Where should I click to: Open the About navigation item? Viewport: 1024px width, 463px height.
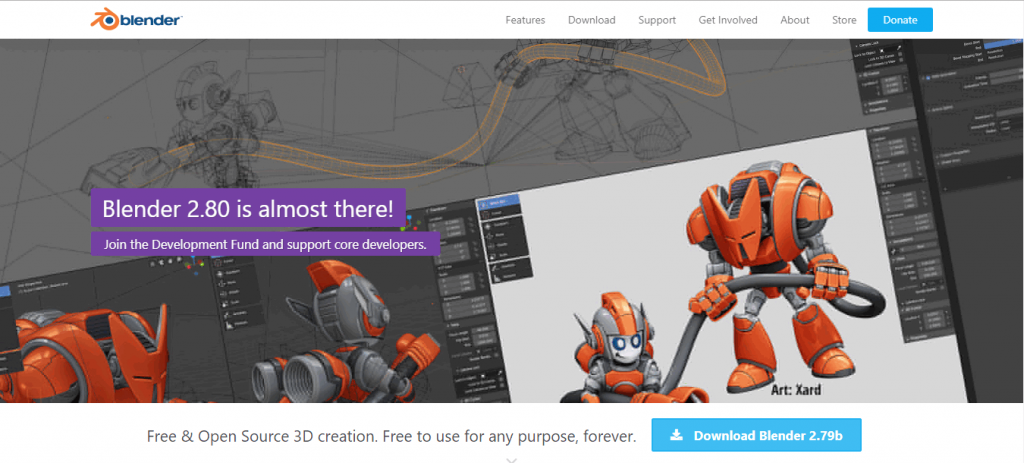point(795,20)
